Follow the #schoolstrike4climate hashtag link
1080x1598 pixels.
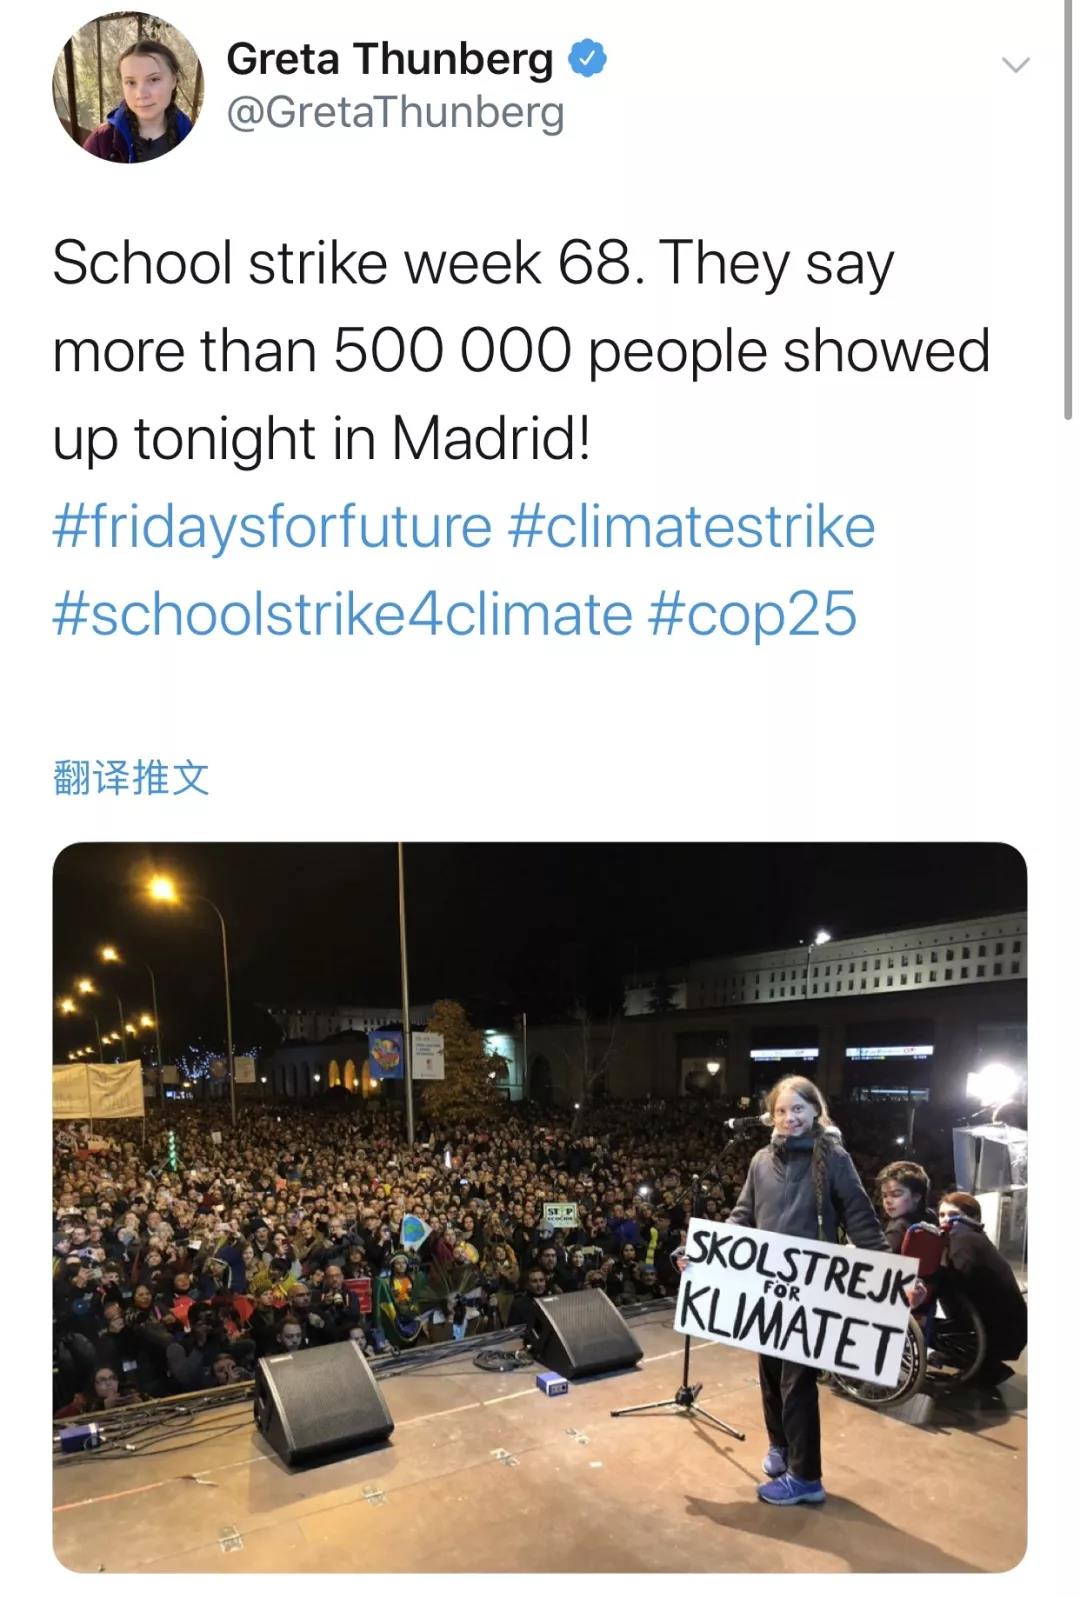coord(342,614)
